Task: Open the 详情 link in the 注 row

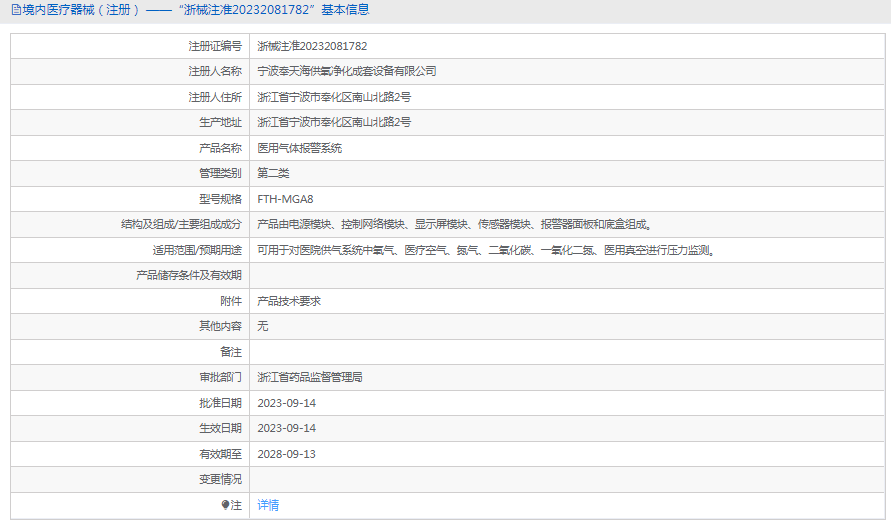Action: tap(268, 505)
